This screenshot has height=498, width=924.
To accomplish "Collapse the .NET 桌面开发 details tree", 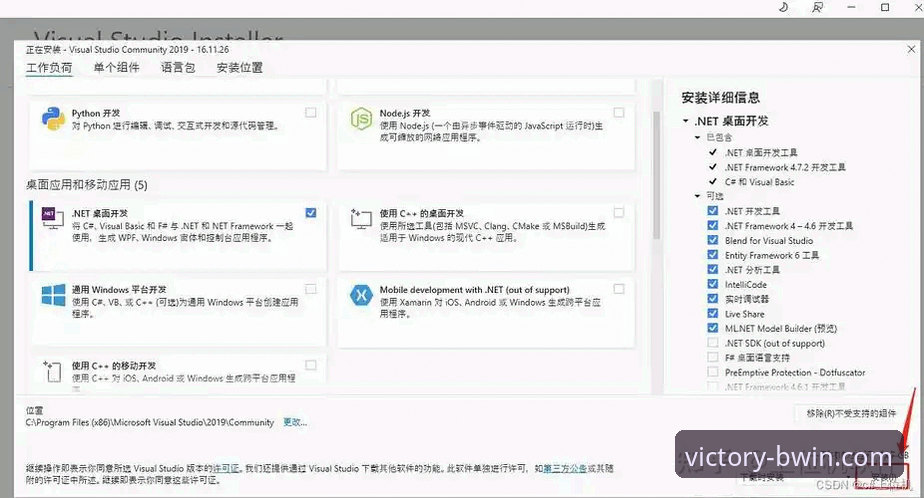I will pos(685,121).
